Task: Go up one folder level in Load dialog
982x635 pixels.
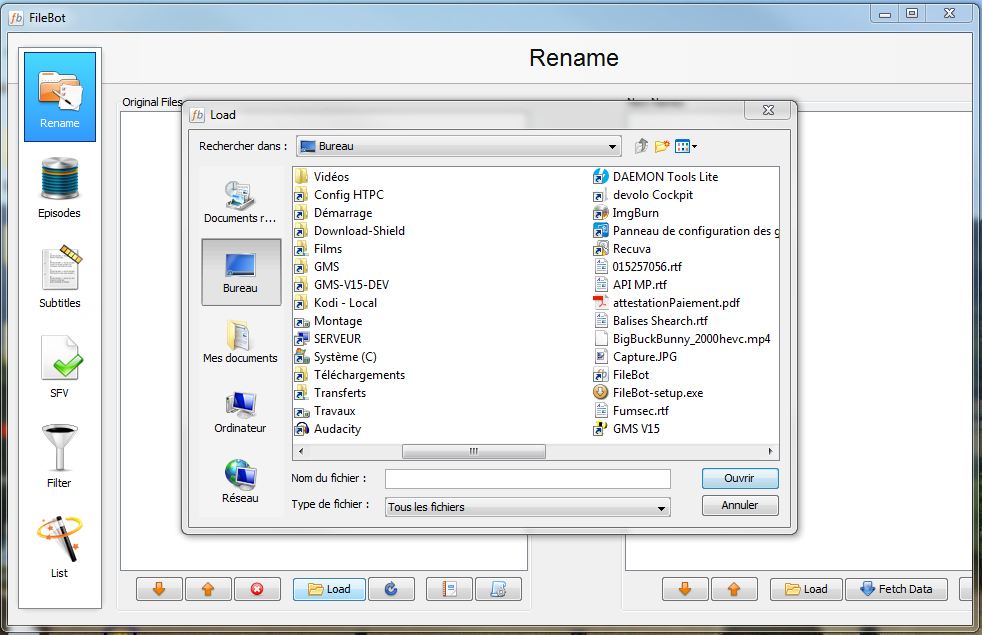Action: tap(641, 147)
